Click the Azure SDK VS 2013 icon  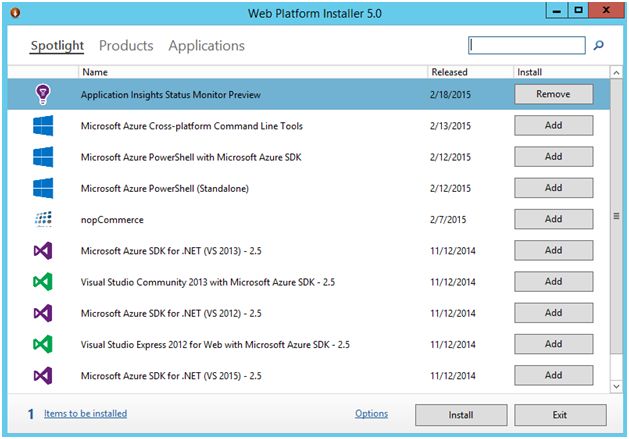pos(42,250)
